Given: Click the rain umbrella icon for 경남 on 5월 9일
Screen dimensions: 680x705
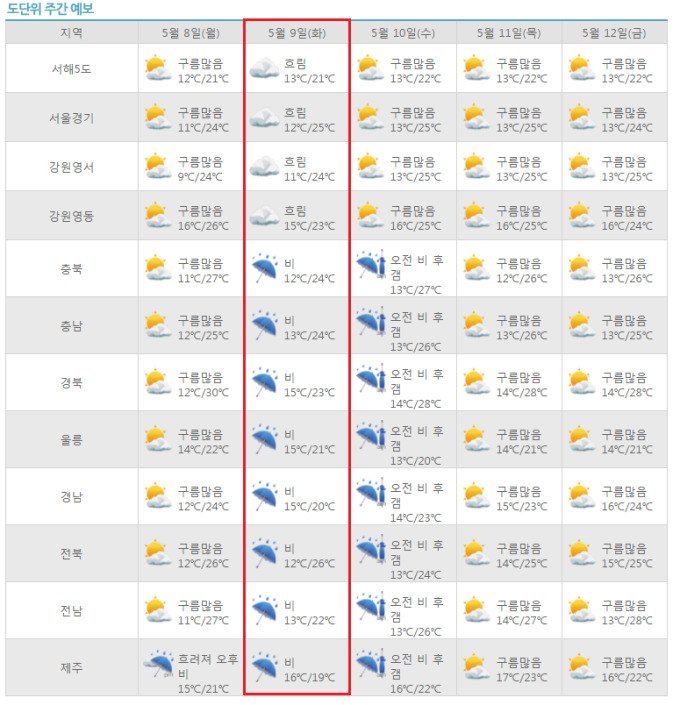Looking at the screenshot, I should tap(264, 497).
